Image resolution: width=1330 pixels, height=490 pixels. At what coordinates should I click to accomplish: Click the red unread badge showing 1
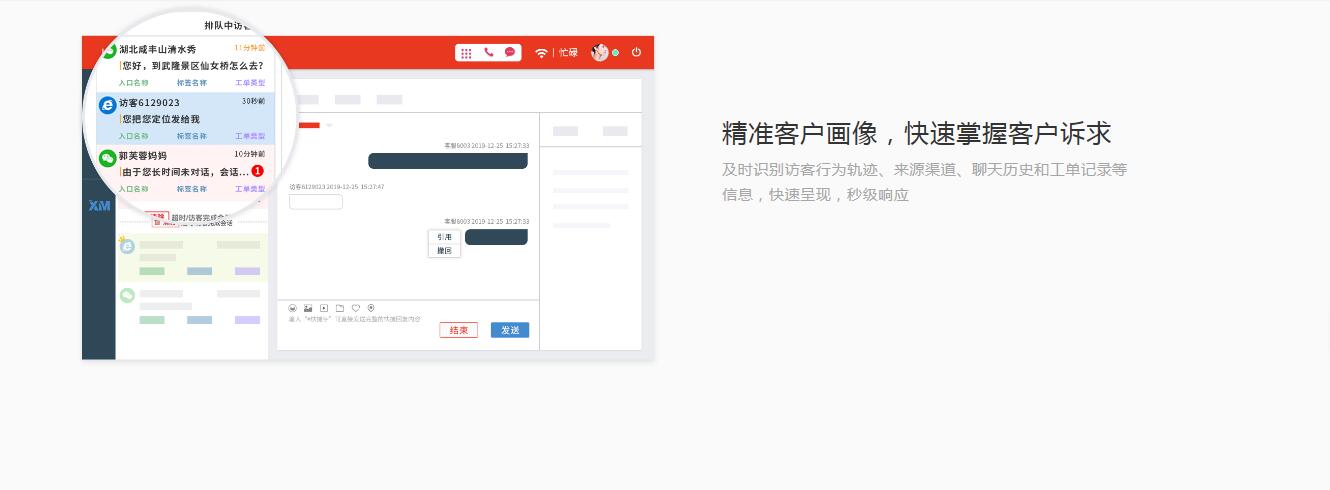point(258,171)
